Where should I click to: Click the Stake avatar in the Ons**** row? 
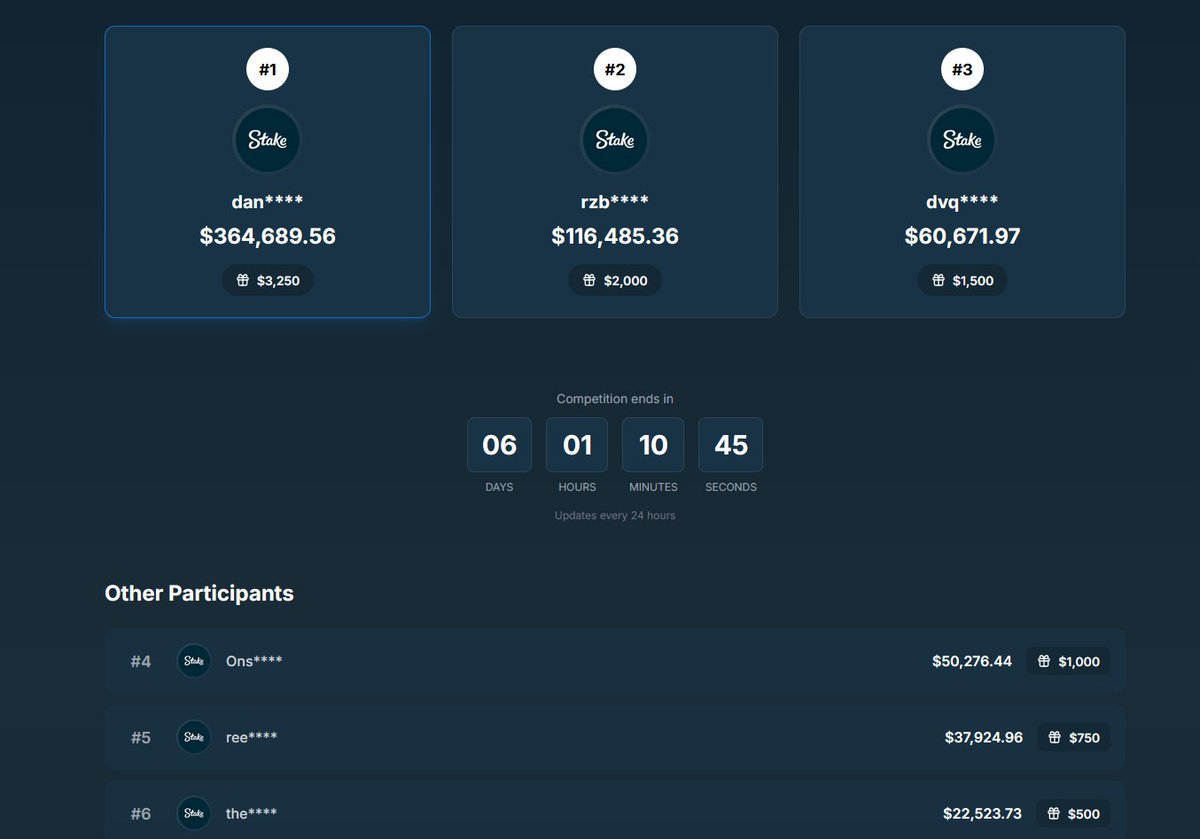194,661
